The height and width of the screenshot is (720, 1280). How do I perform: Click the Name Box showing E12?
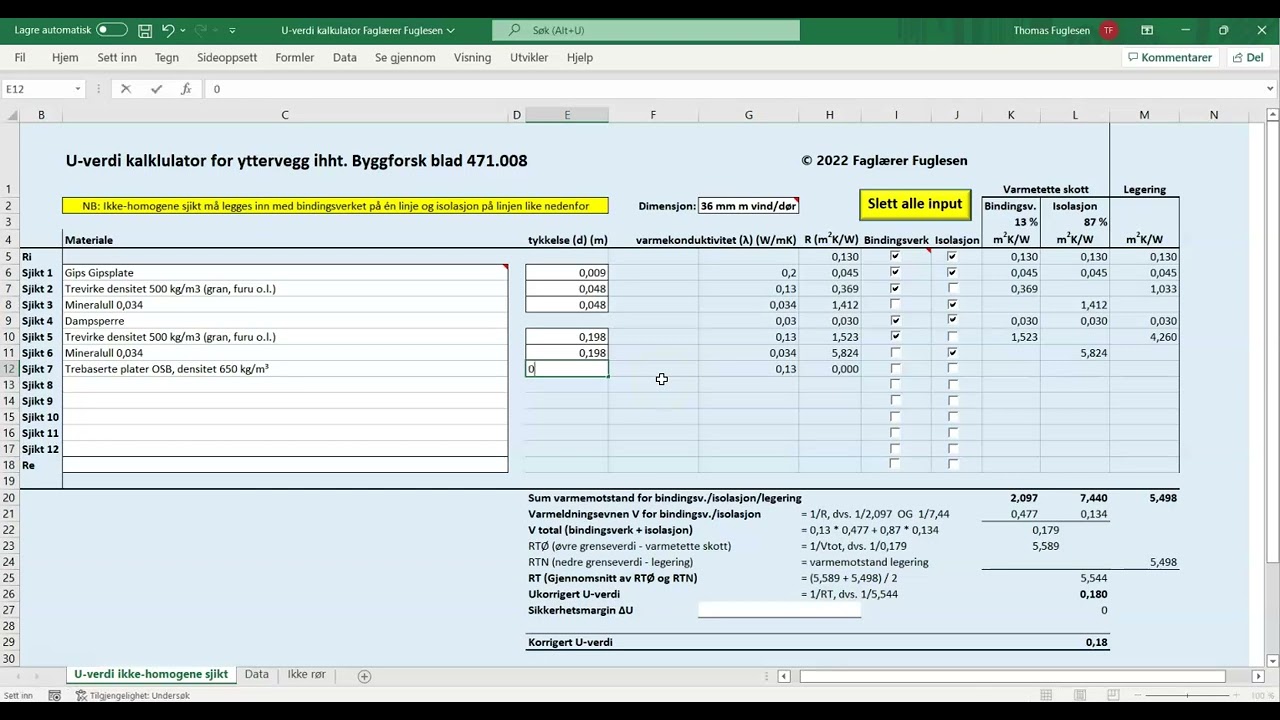click(x=37, y=89)
